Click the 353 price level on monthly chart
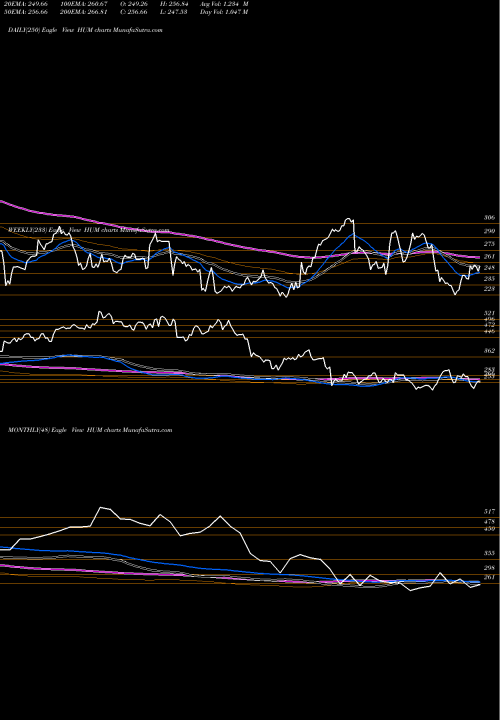The height and width of the screenshot is (720, 500). click(489, 554)
